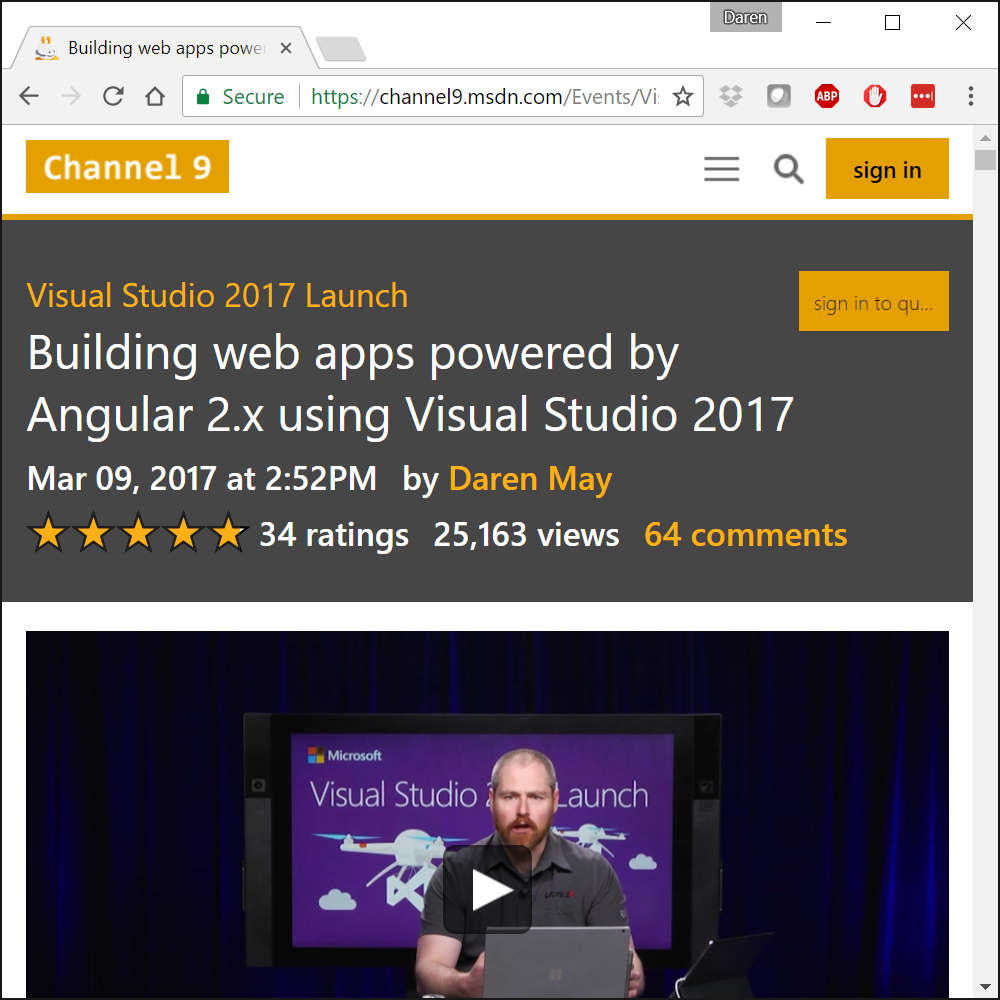Viewport: 1000px width, 1000px height.
Task: Rate the video five stars via fifth star
Action: click(x=228, y=532)
